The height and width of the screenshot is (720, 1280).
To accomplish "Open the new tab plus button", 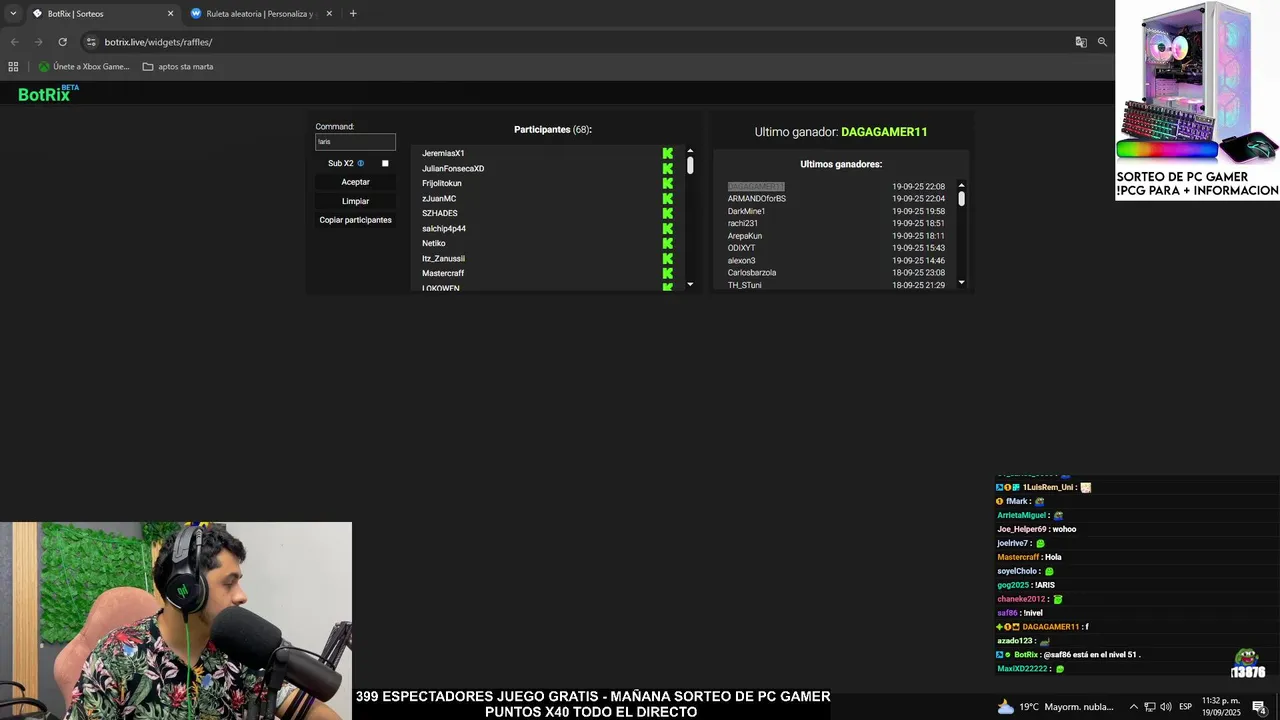I will [353, 13].
